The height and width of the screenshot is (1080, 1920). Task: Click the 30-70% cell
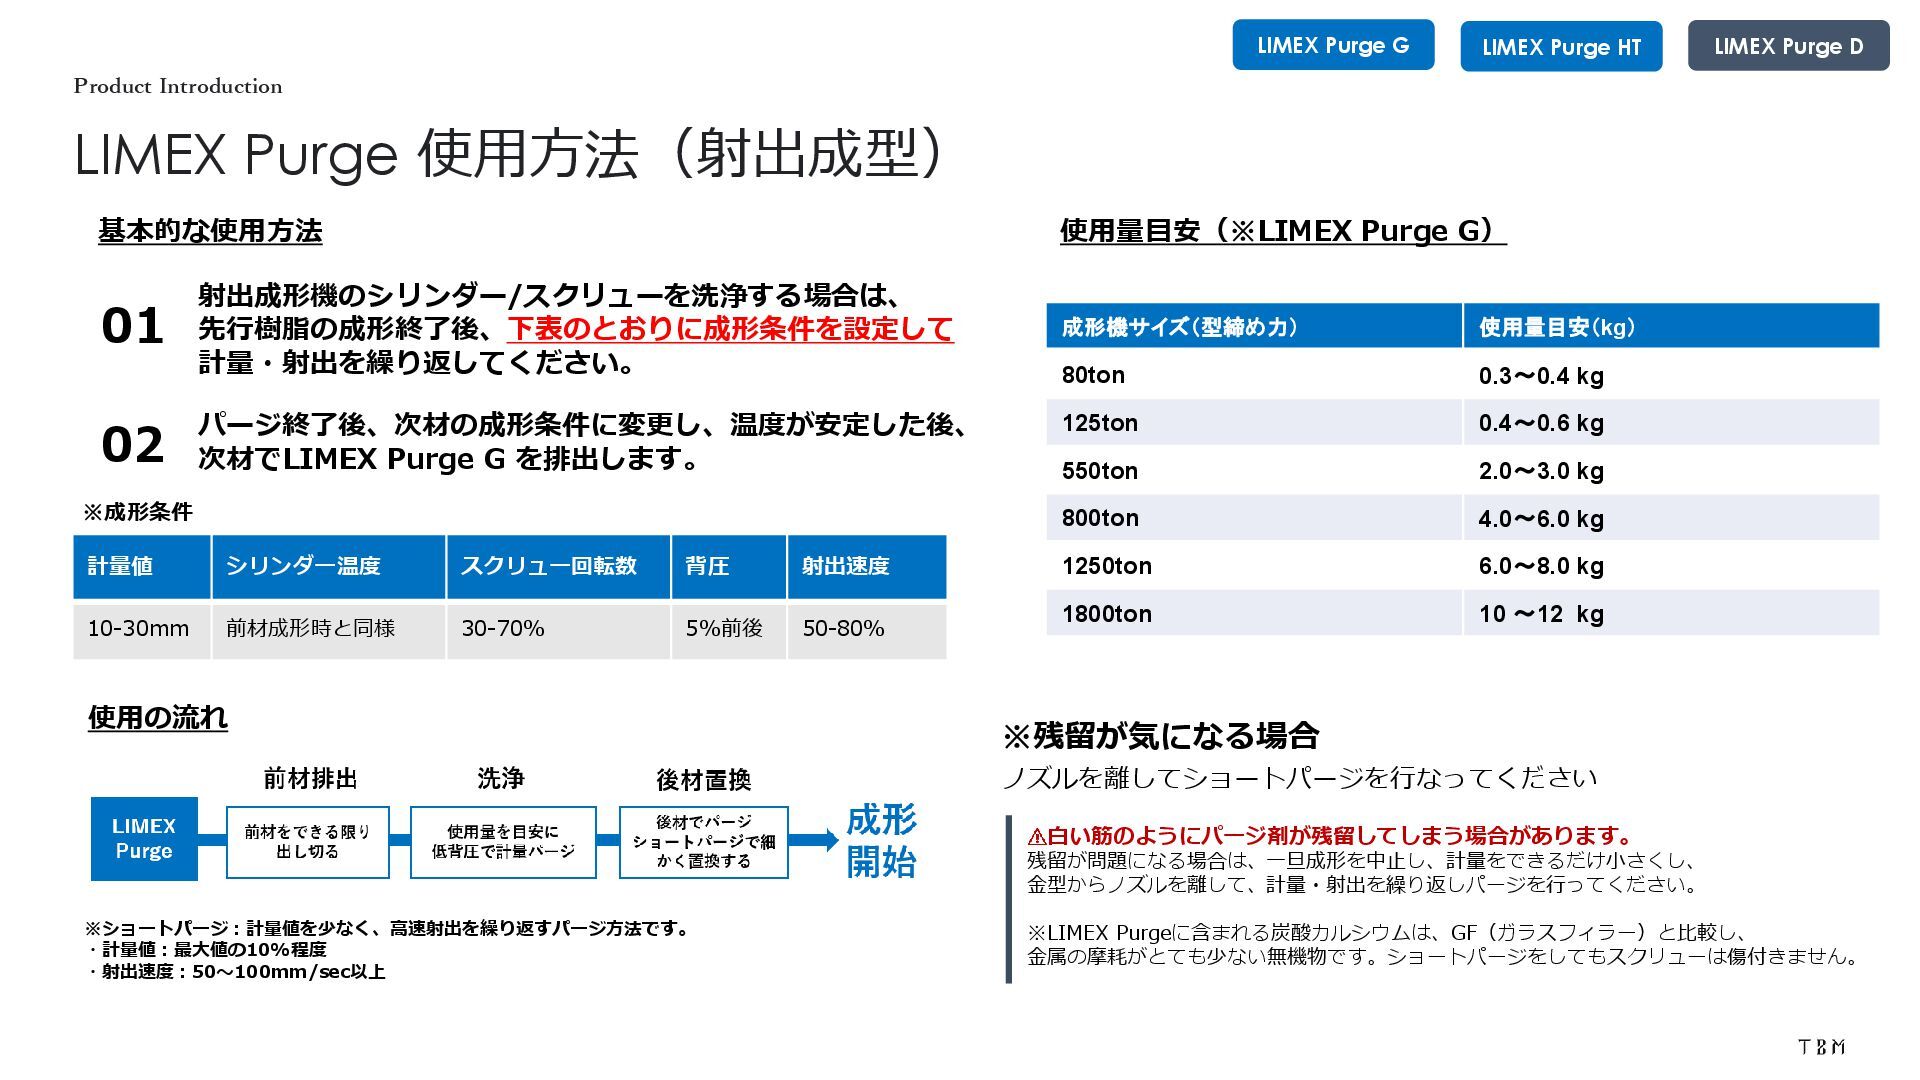[x=559, y=630]
